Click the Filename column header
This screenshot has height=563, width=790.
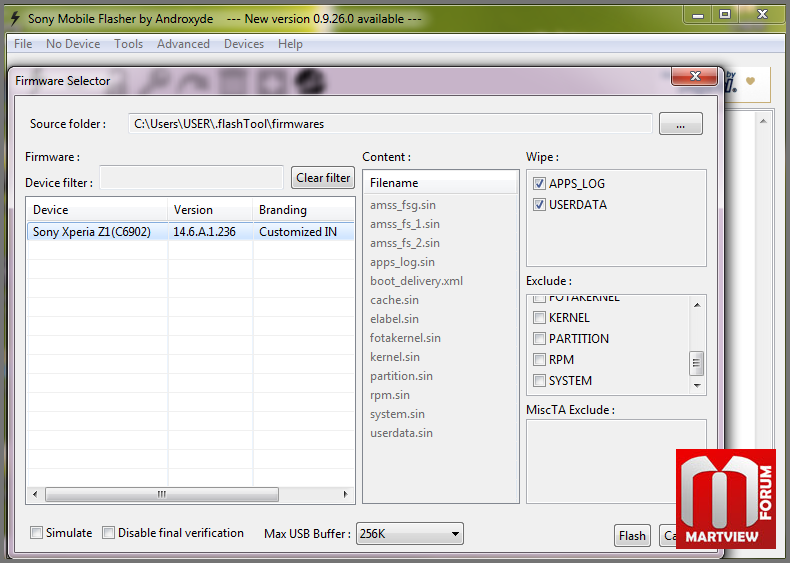(x=441, y=182)
